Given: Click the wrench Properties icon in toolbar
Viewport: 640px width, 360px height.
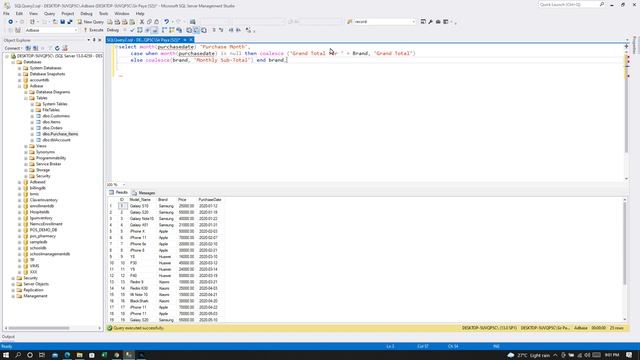Looking at the screenshot, I should 431,22.
